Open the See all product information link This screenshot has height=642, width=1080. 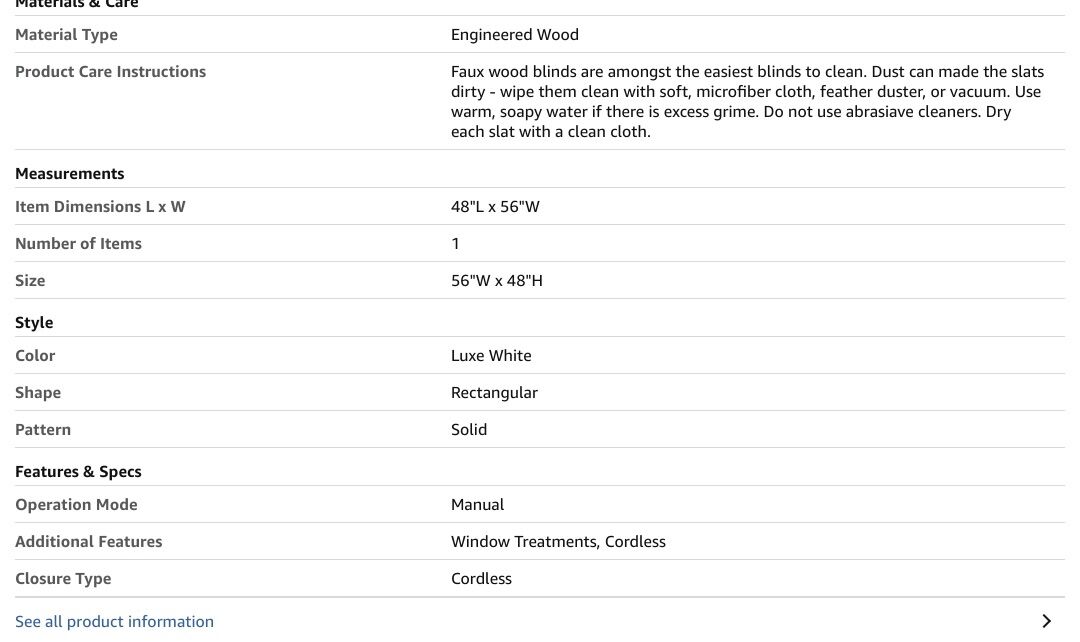point(114,621)
